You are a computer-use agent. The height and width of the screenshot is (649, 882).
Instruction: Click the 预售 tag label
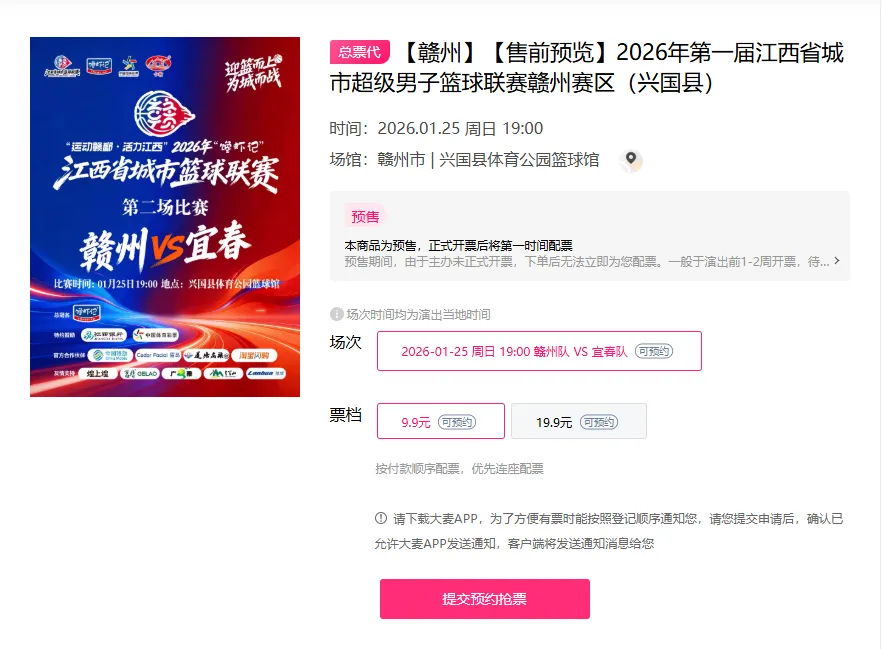coord(365,217)
